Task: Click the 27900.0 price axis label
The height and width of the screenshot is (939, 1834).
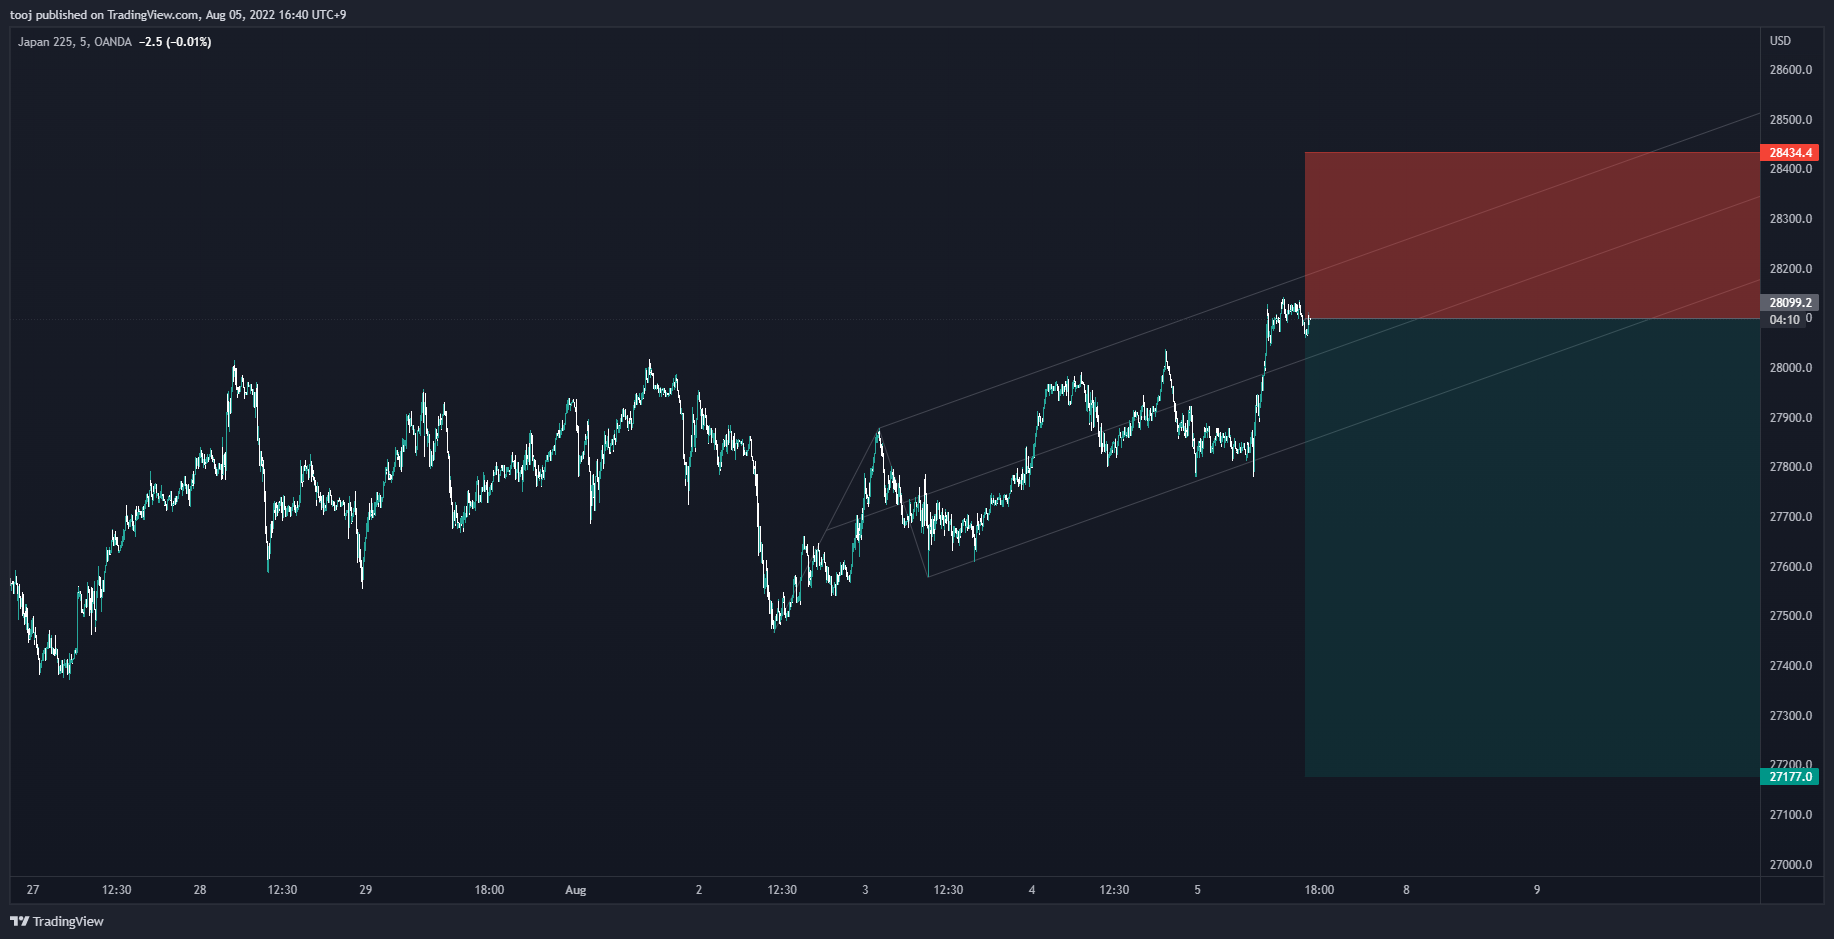Action: pyautogui.click(x=1790, y=418)
